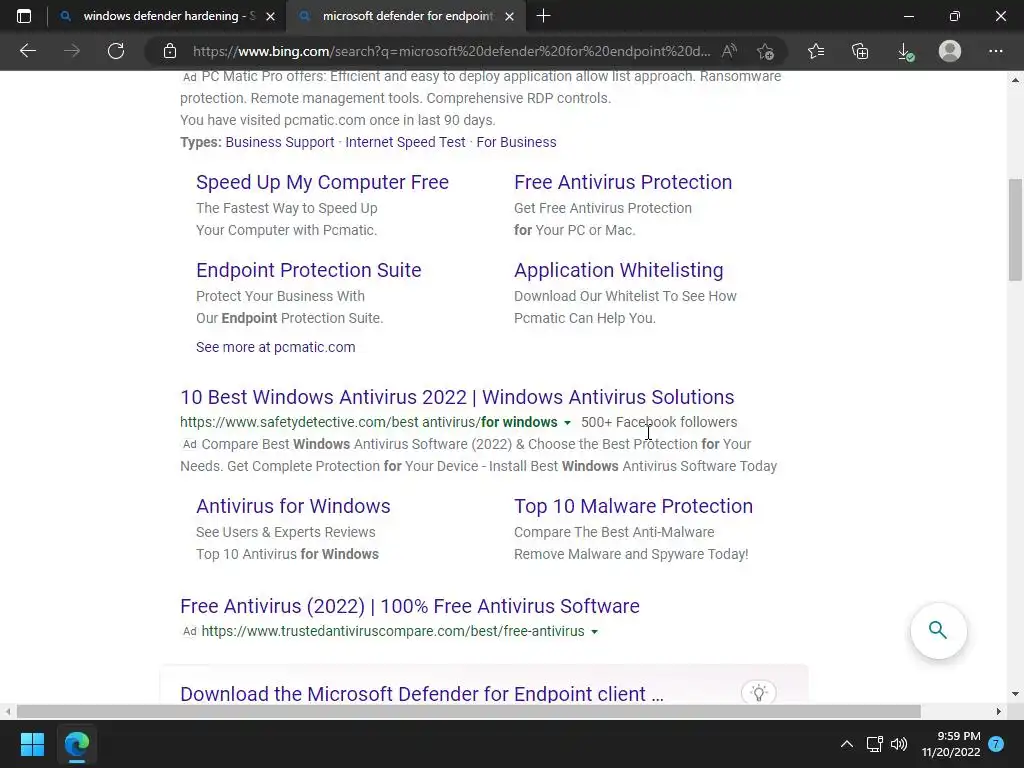The height and width of the screenshot is (768, 1024).
Task: Click For Business type link
Action: (517, 142)
